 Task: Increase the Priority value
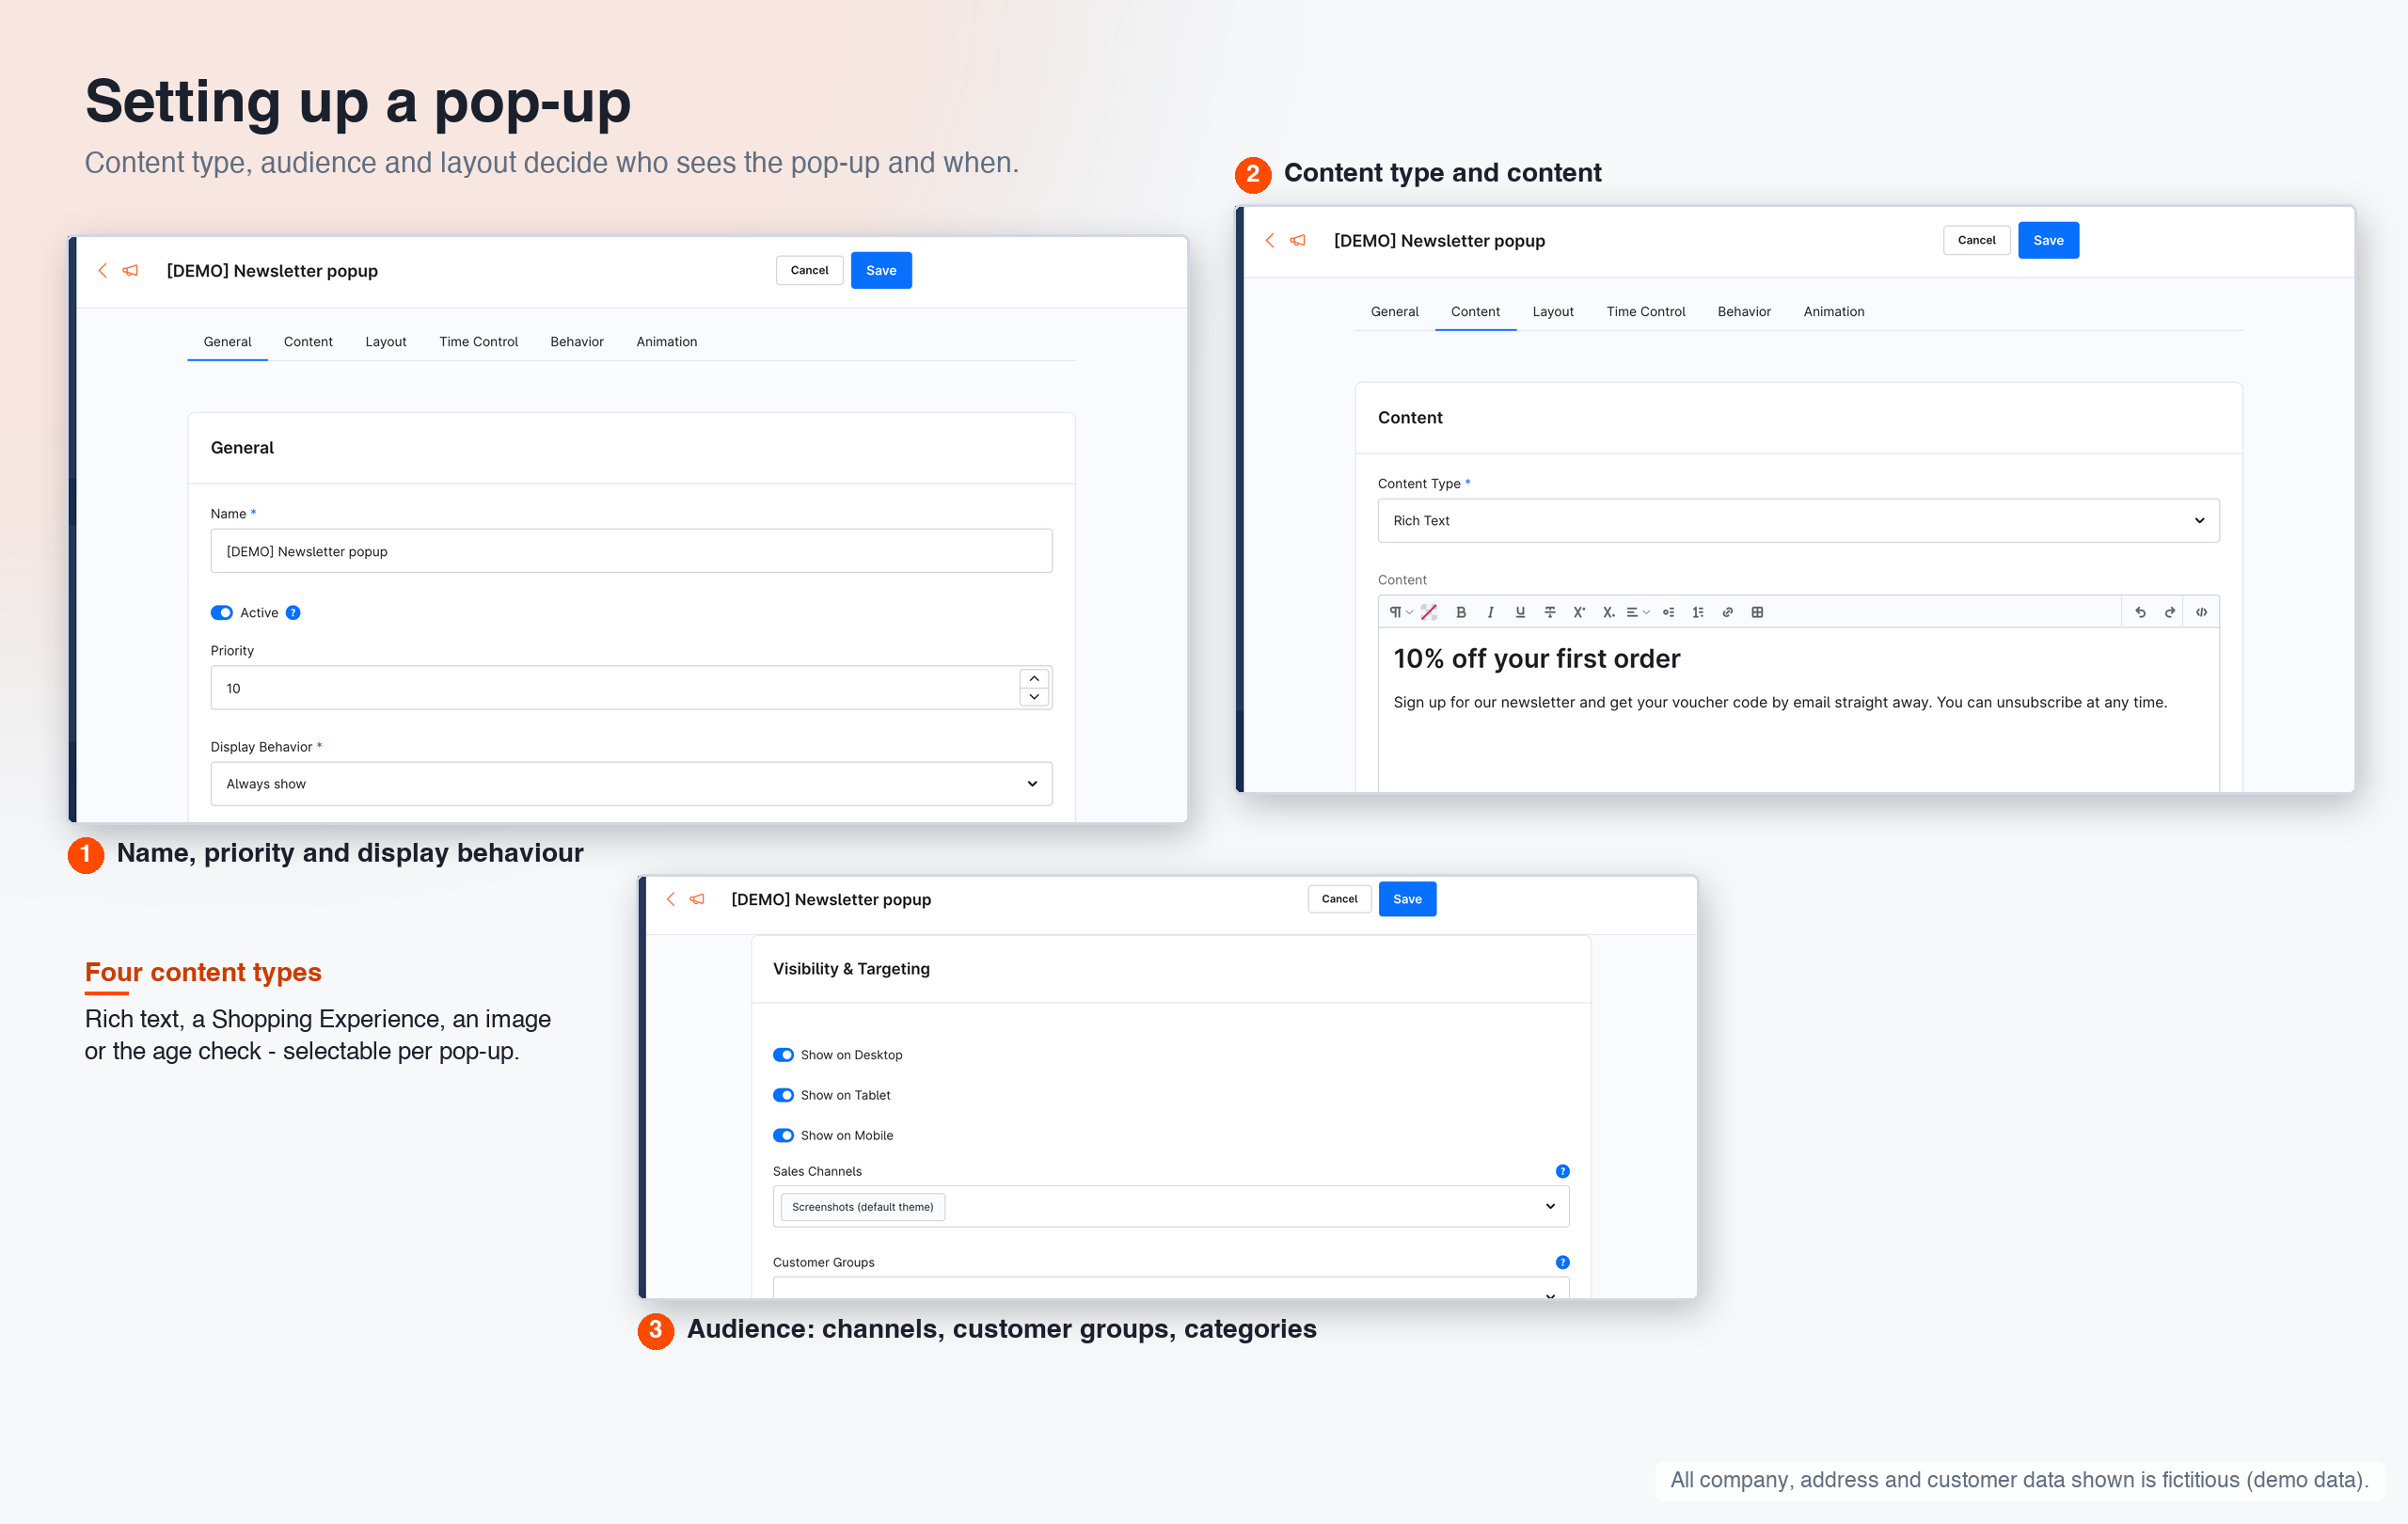pyautogui.click(x=1034, y=678)
